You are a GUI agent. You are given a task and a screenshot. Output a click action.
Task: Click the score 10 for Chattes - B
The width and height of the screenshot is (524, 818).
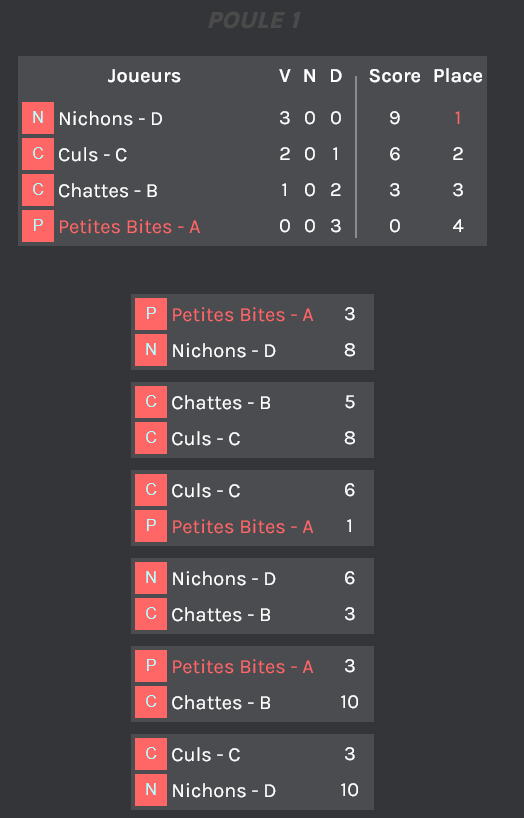(x=349, y=702)
